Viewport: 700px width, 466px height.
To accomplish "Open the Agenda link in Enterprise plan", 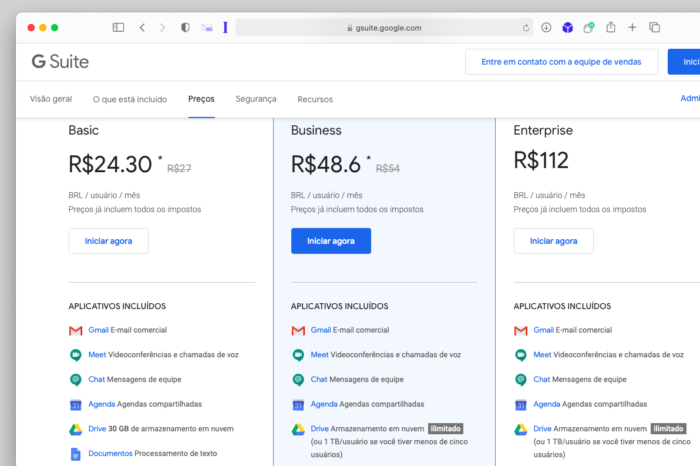I will point(547,404).
